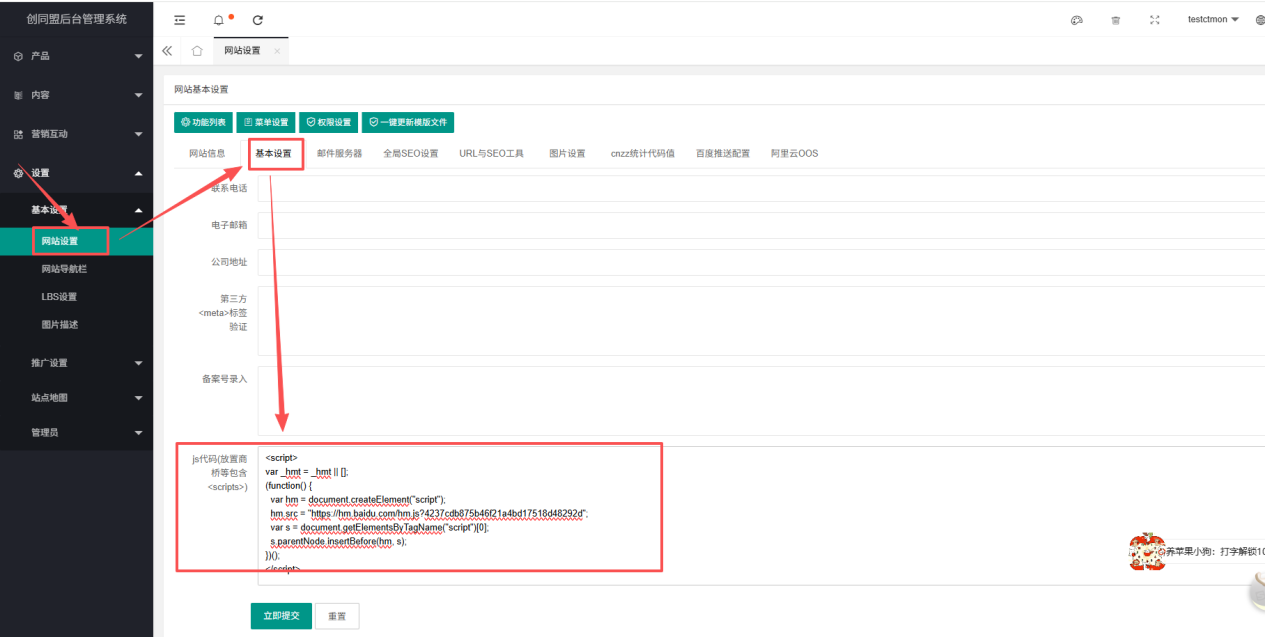This screenshot has height=637, width=1265.
Task: Switch to the 全局SEO设置 tab
Action: [x=410, y=154]
